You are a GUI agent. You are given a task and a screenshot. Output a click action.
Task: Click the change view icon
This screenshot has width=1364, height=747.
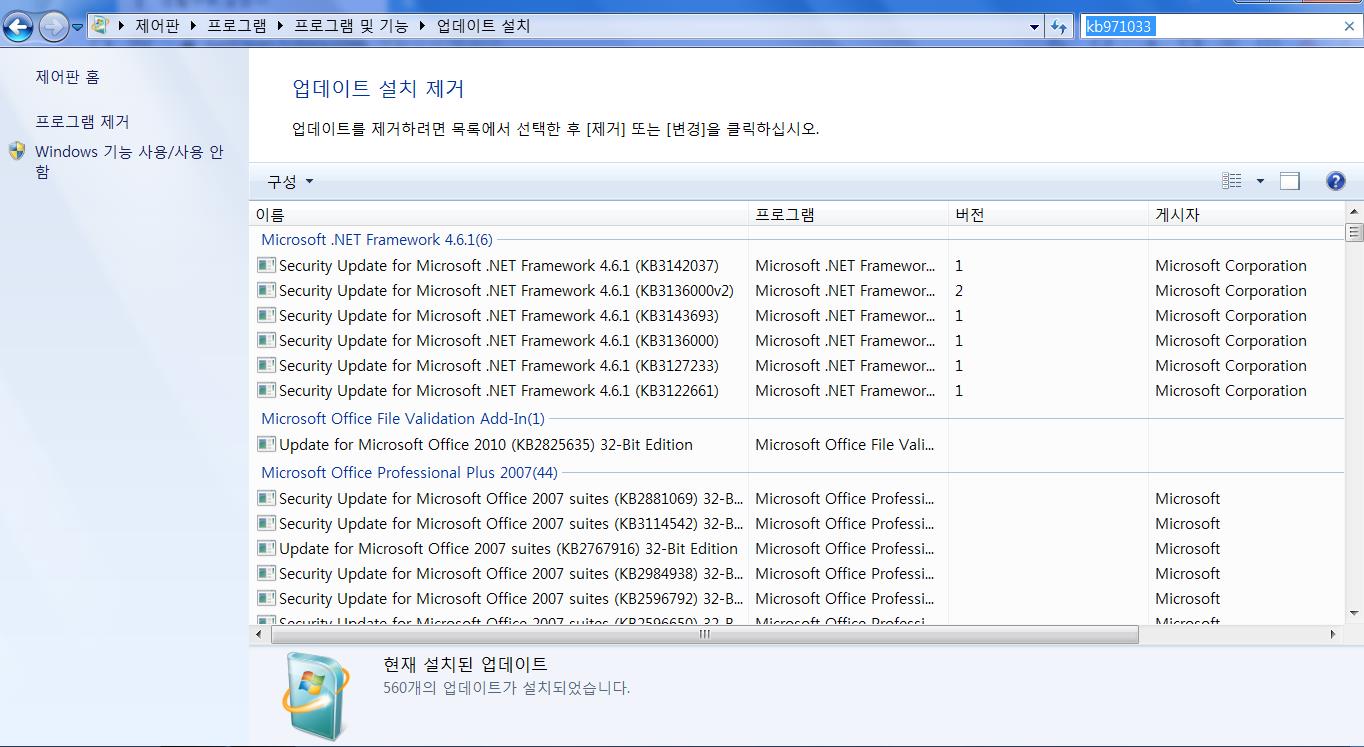(x=1232, y=181)
